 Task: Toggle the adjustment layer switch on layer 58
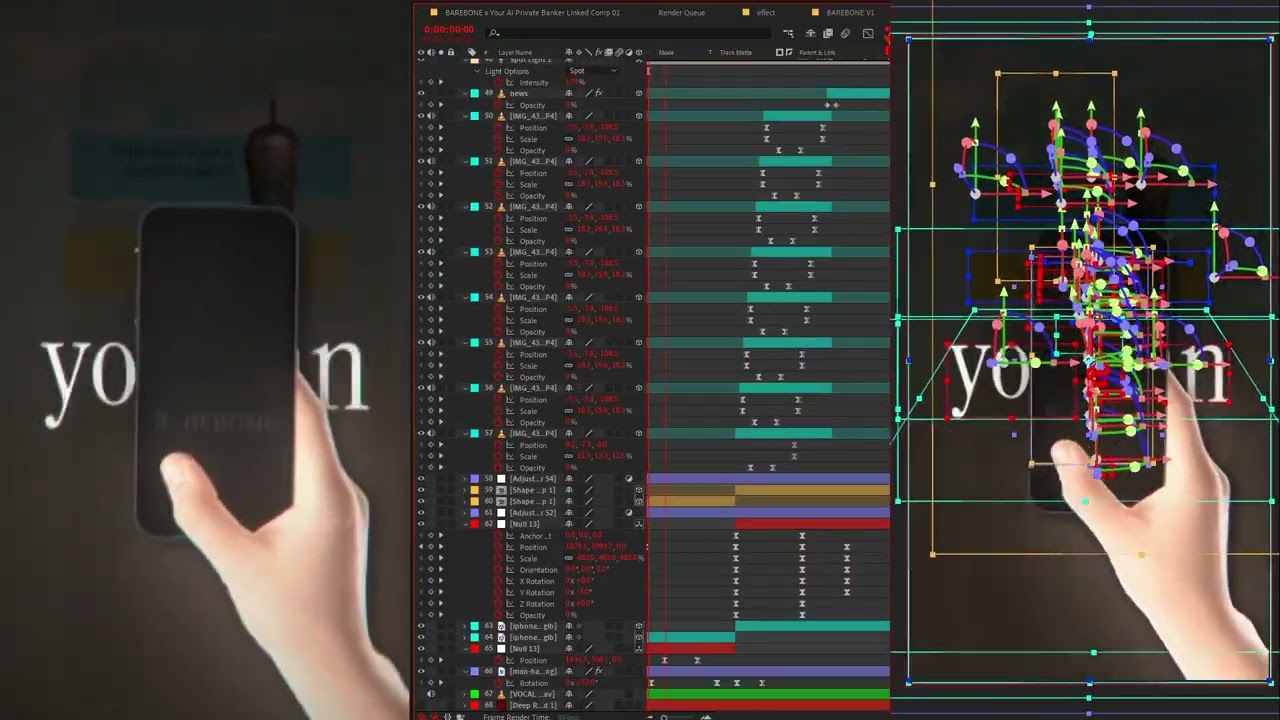point(629,479)
